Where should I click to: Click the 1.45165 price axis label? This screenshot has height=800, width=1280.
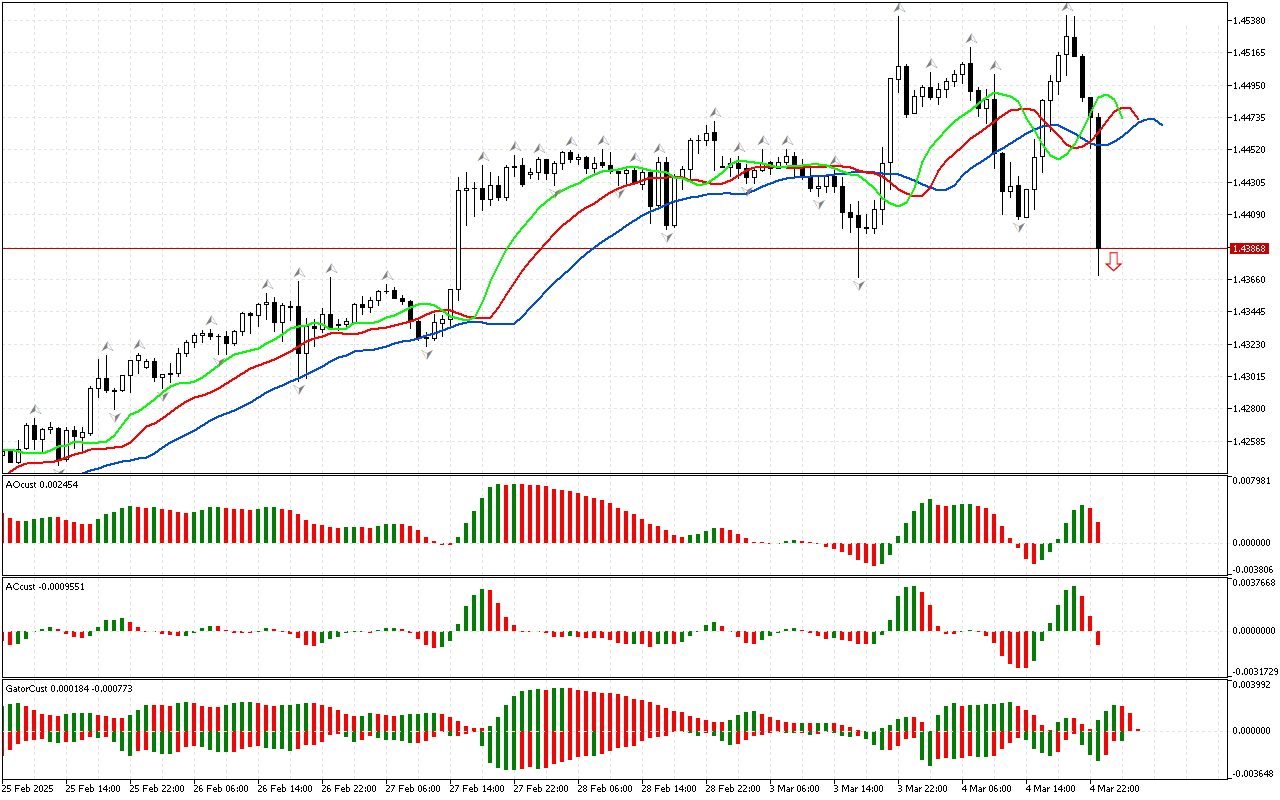(x=1250, y=53)
